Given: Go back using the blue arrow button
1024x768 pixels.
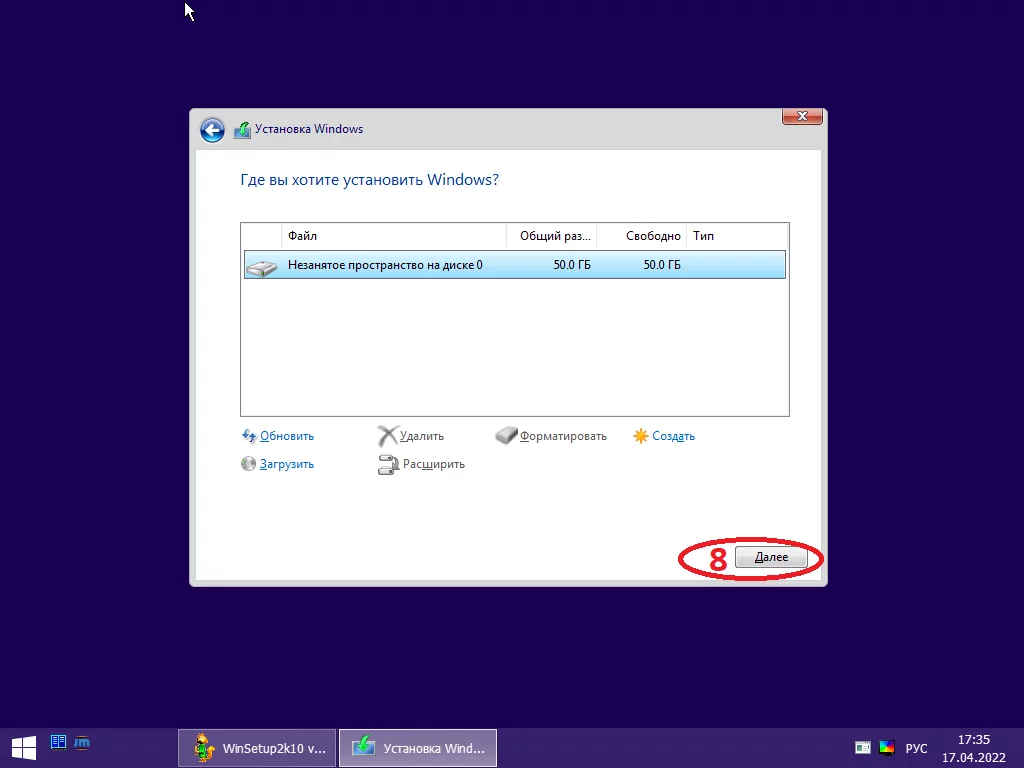Looking at the screenshot, I should coord(212,130).
